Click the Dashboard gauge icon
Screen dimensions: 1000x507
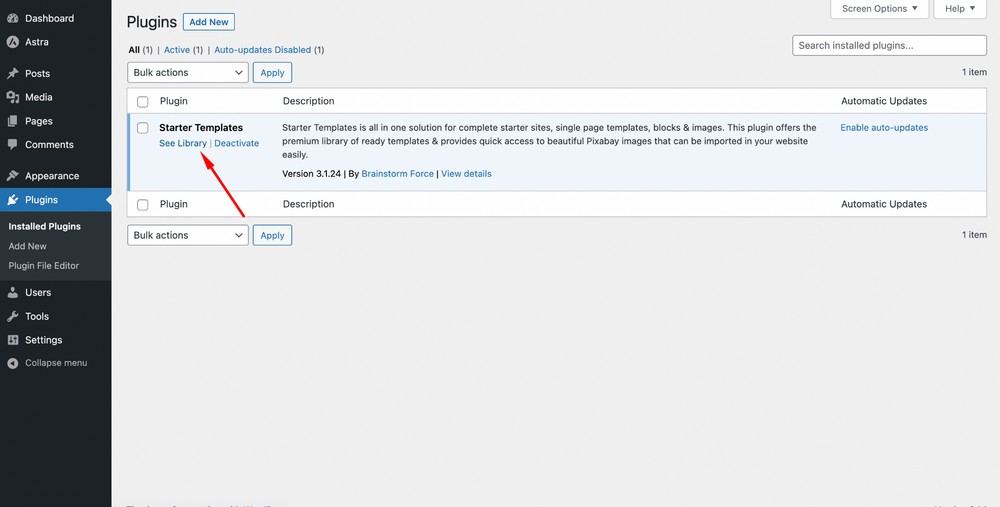point(13,18)
